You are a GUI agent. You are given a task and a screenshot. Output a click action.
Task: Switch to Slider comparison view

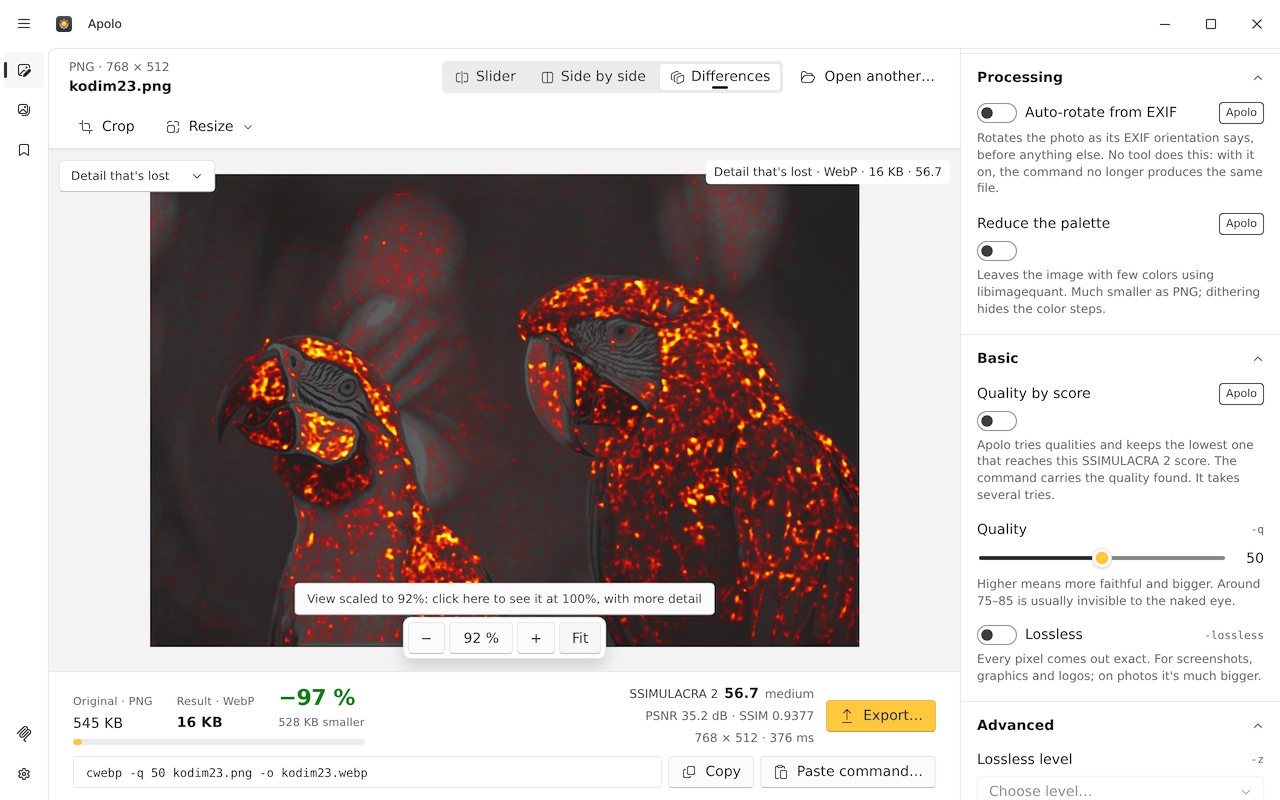pos(486,76)
